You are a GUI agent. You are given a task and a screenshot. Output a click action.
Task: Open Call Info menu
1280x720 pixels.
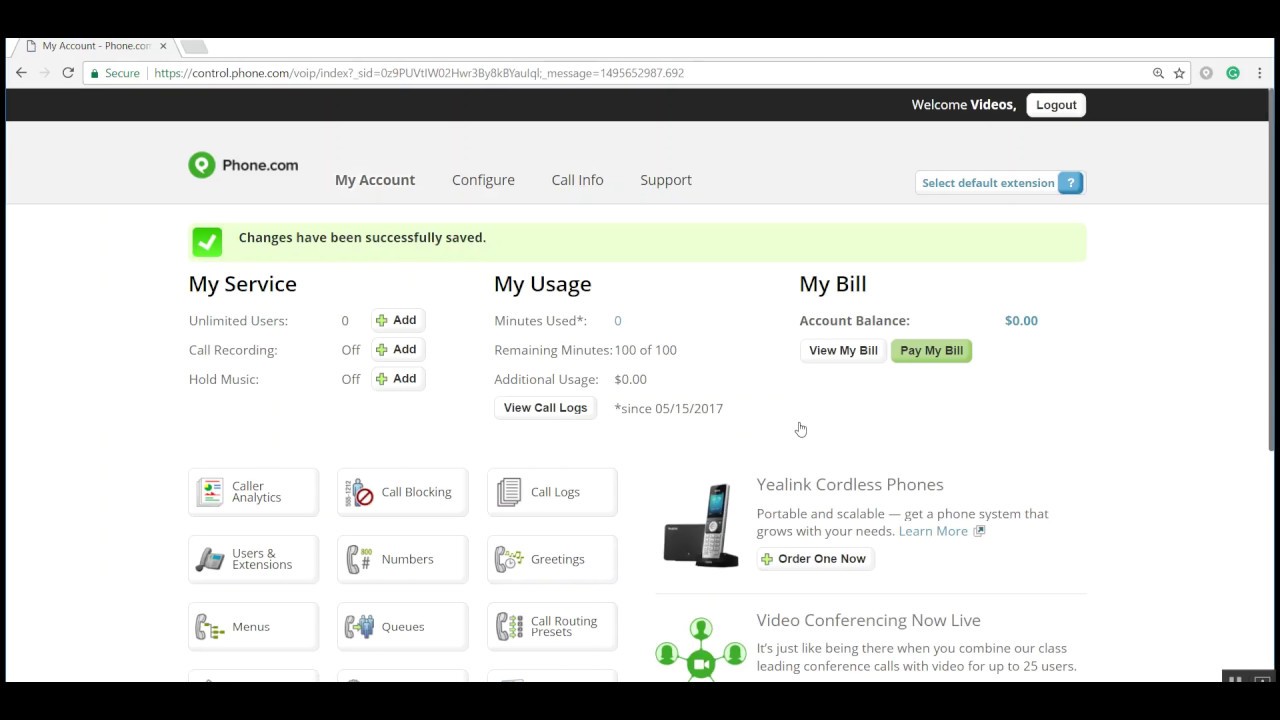577,180
